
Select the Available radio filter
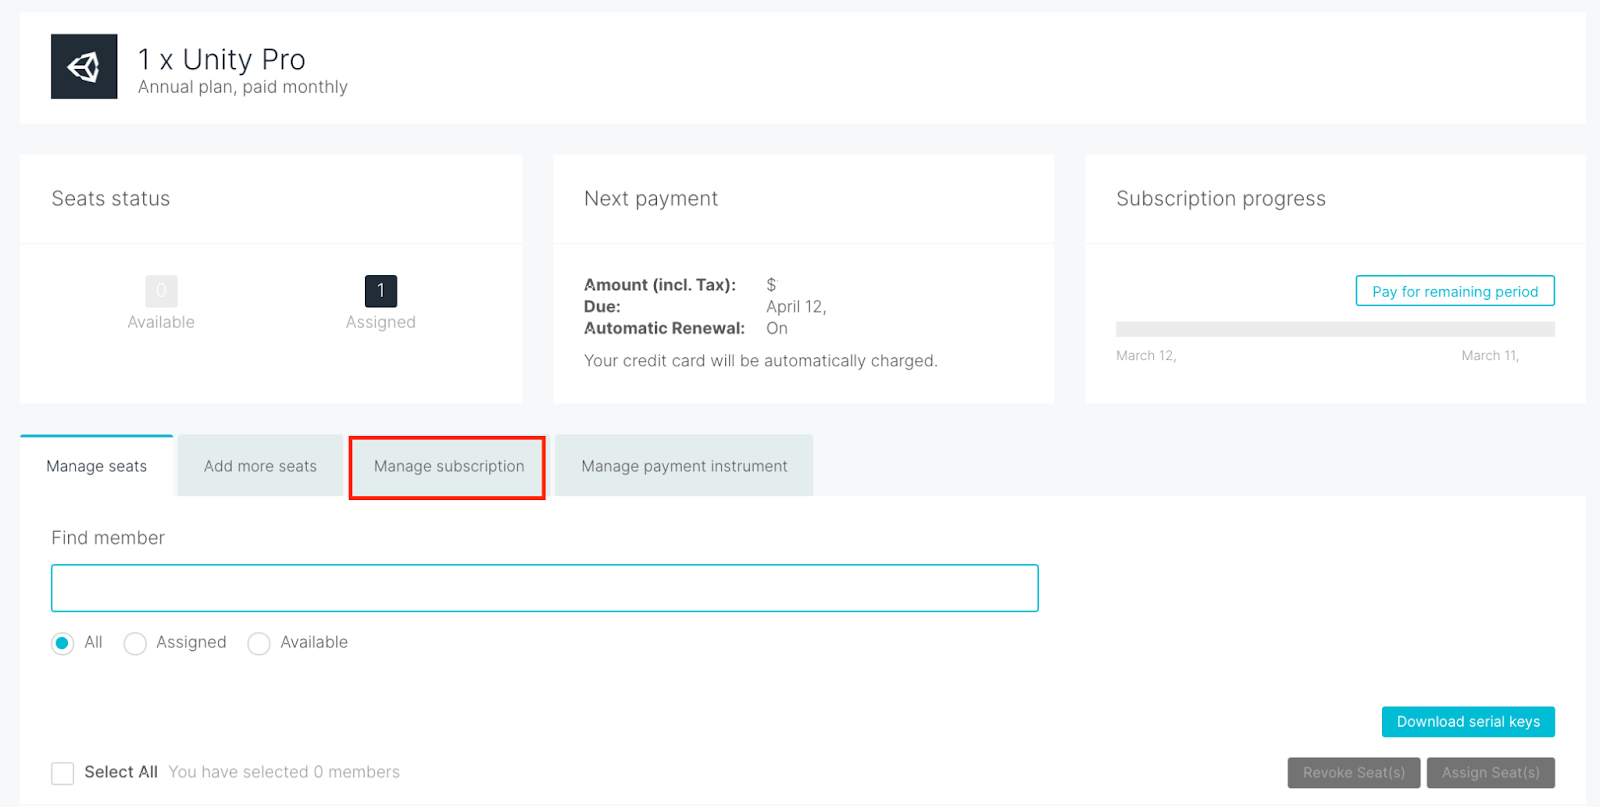259,643
